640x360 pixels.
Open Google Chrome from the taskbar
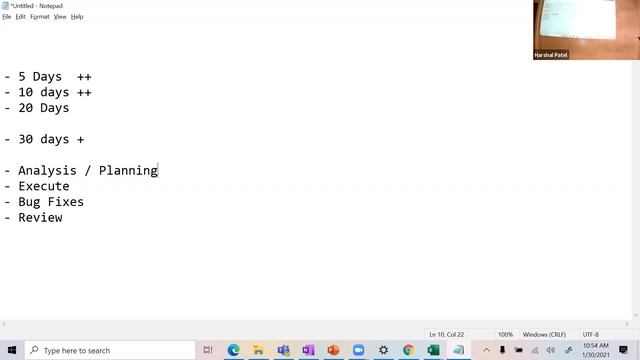[x=408, y=350]
